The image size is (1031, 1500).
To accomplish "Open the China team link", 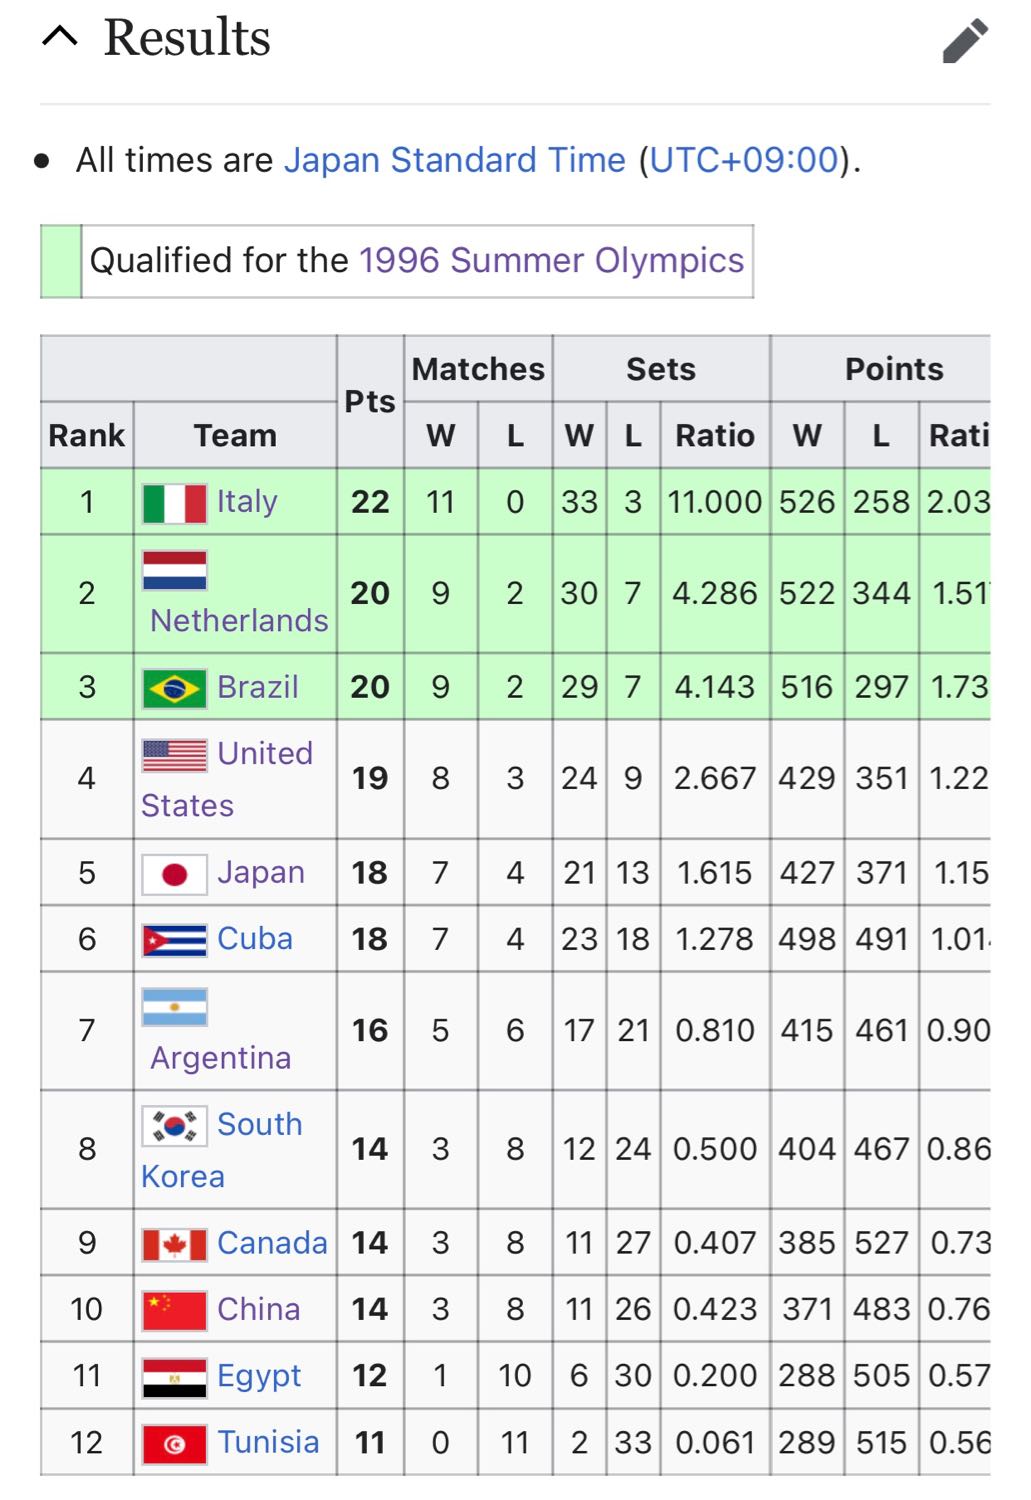I will pyautogui.click(x=259, y=1309).
